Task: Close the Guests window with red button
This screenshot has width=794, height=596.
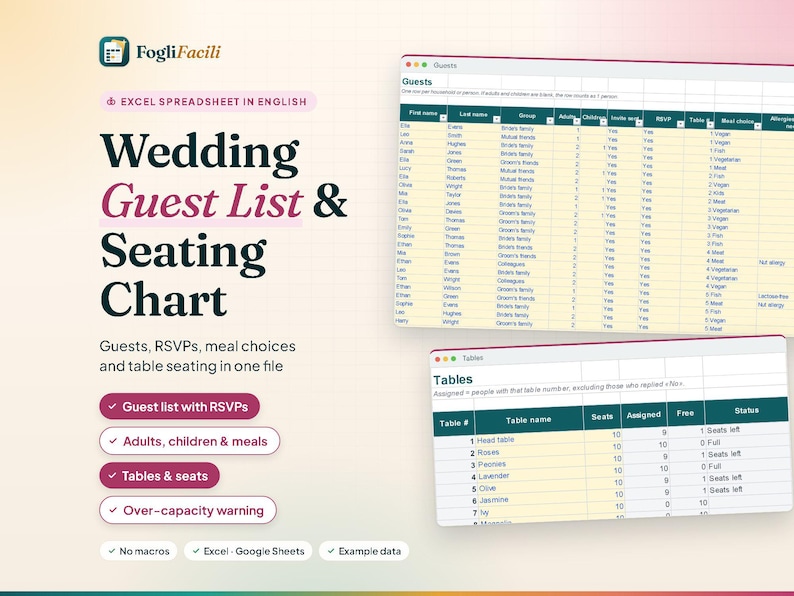Action: coord(409,64)
